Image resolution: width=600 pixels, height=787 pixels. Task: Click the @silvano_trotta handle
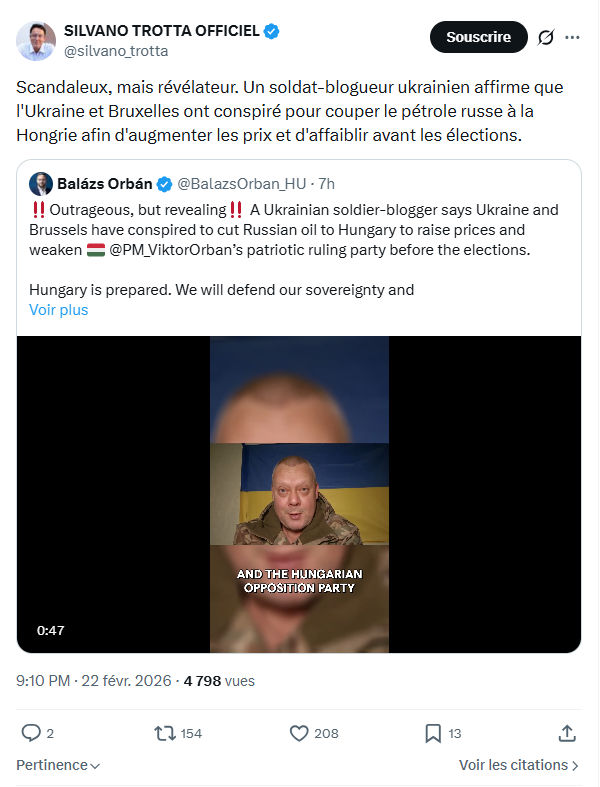tap(116, 51)
